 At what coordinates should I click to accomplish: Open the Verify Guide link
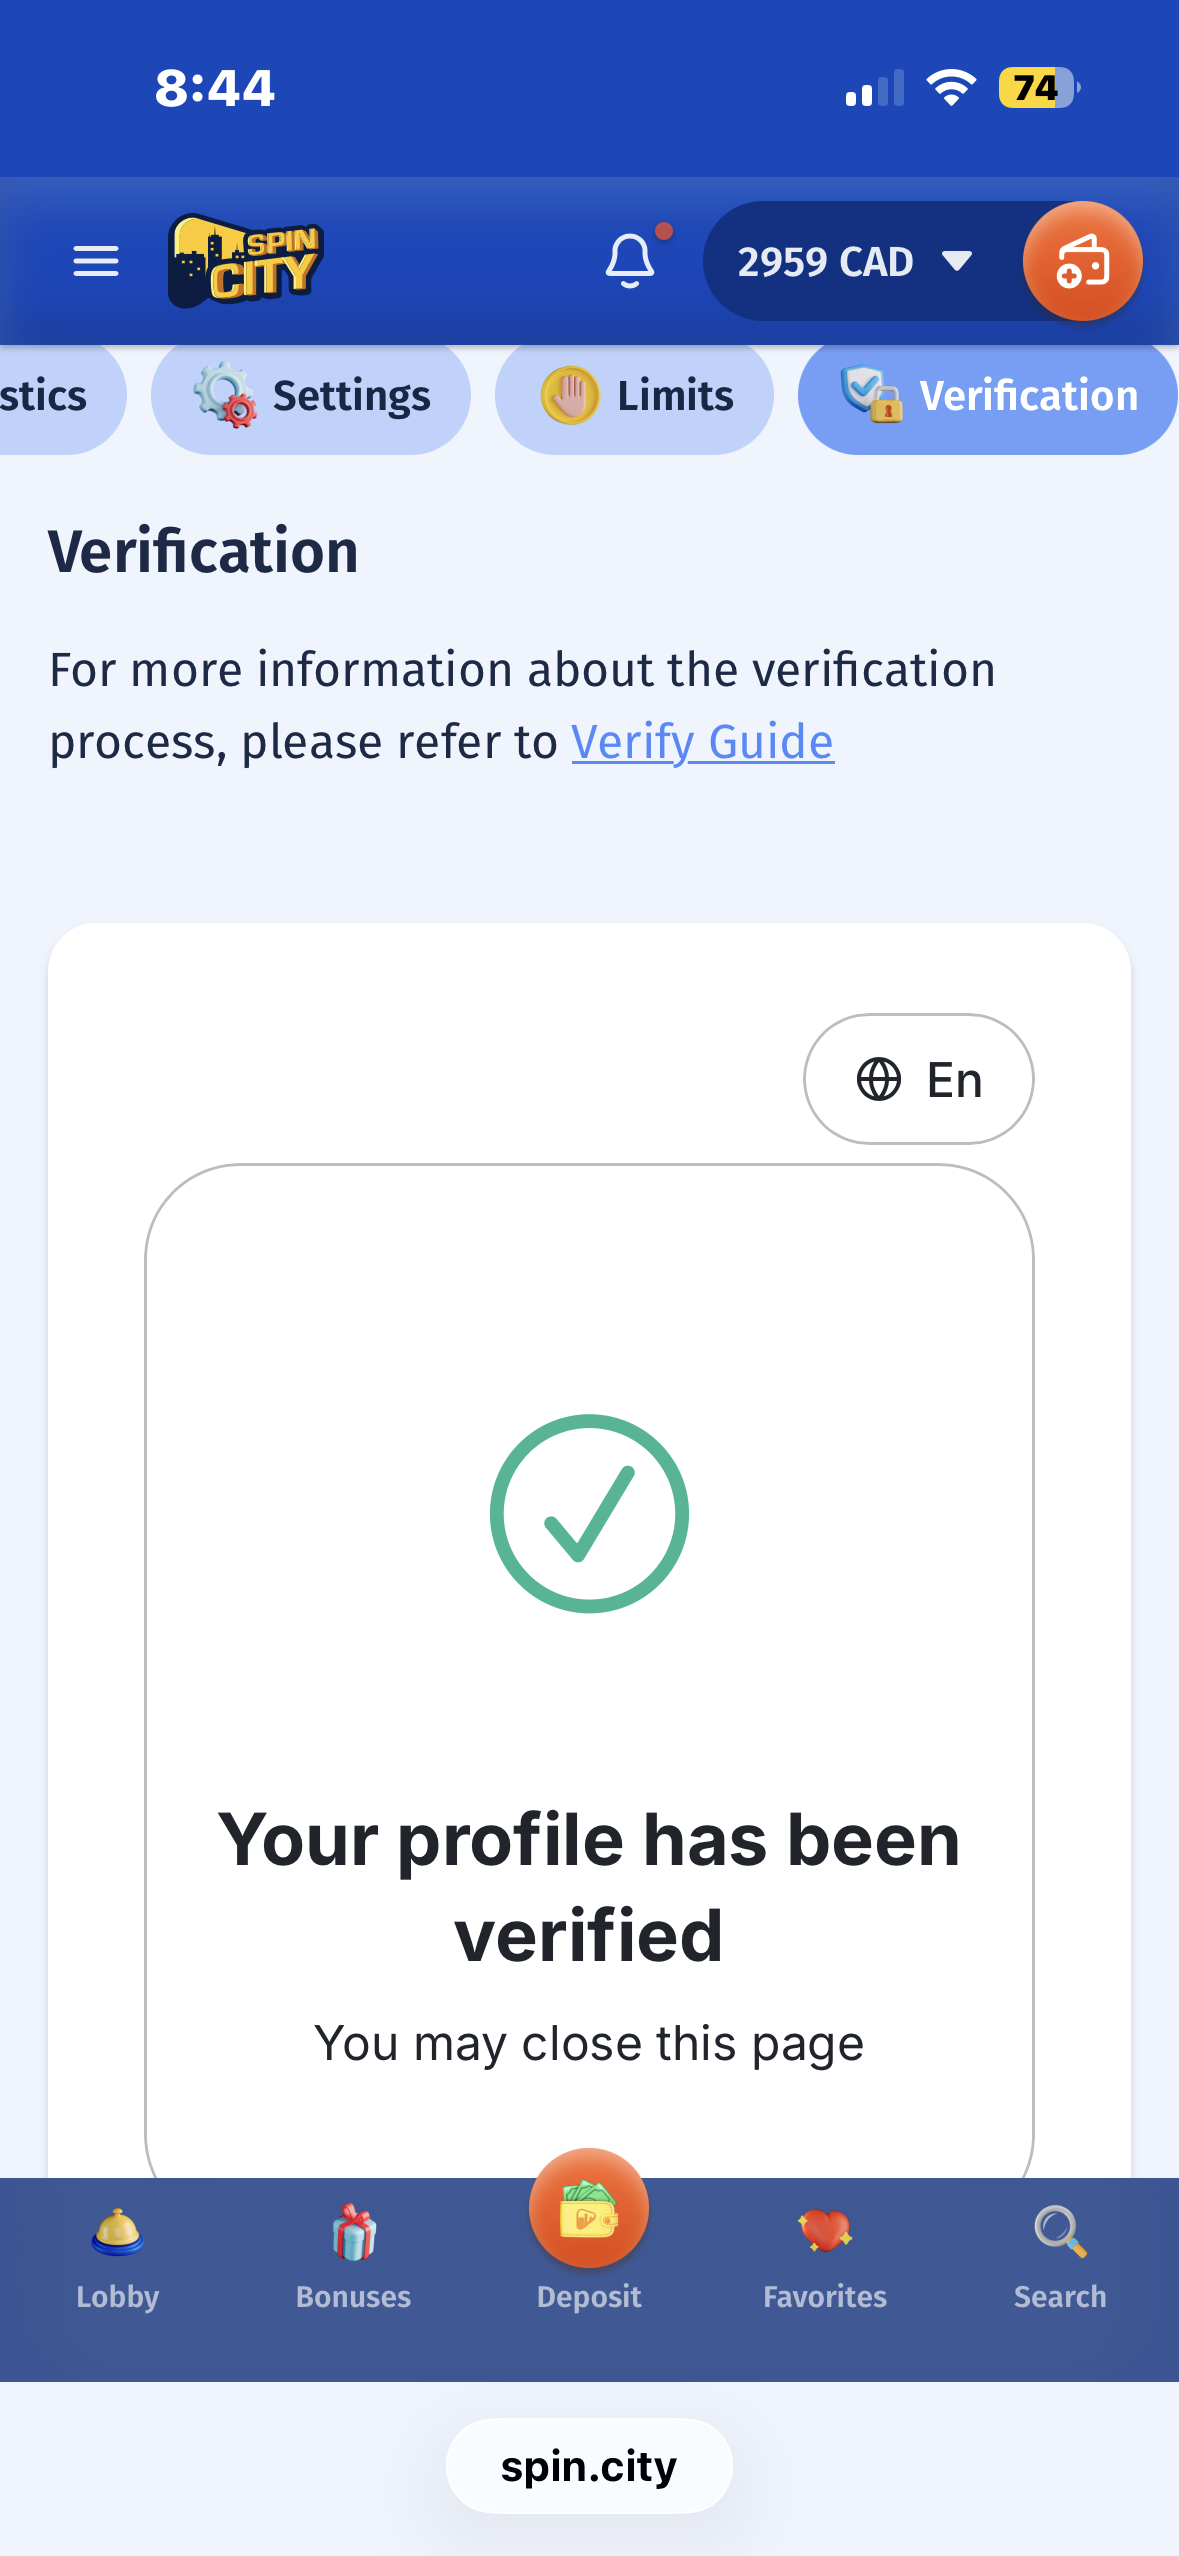[702, 742]
